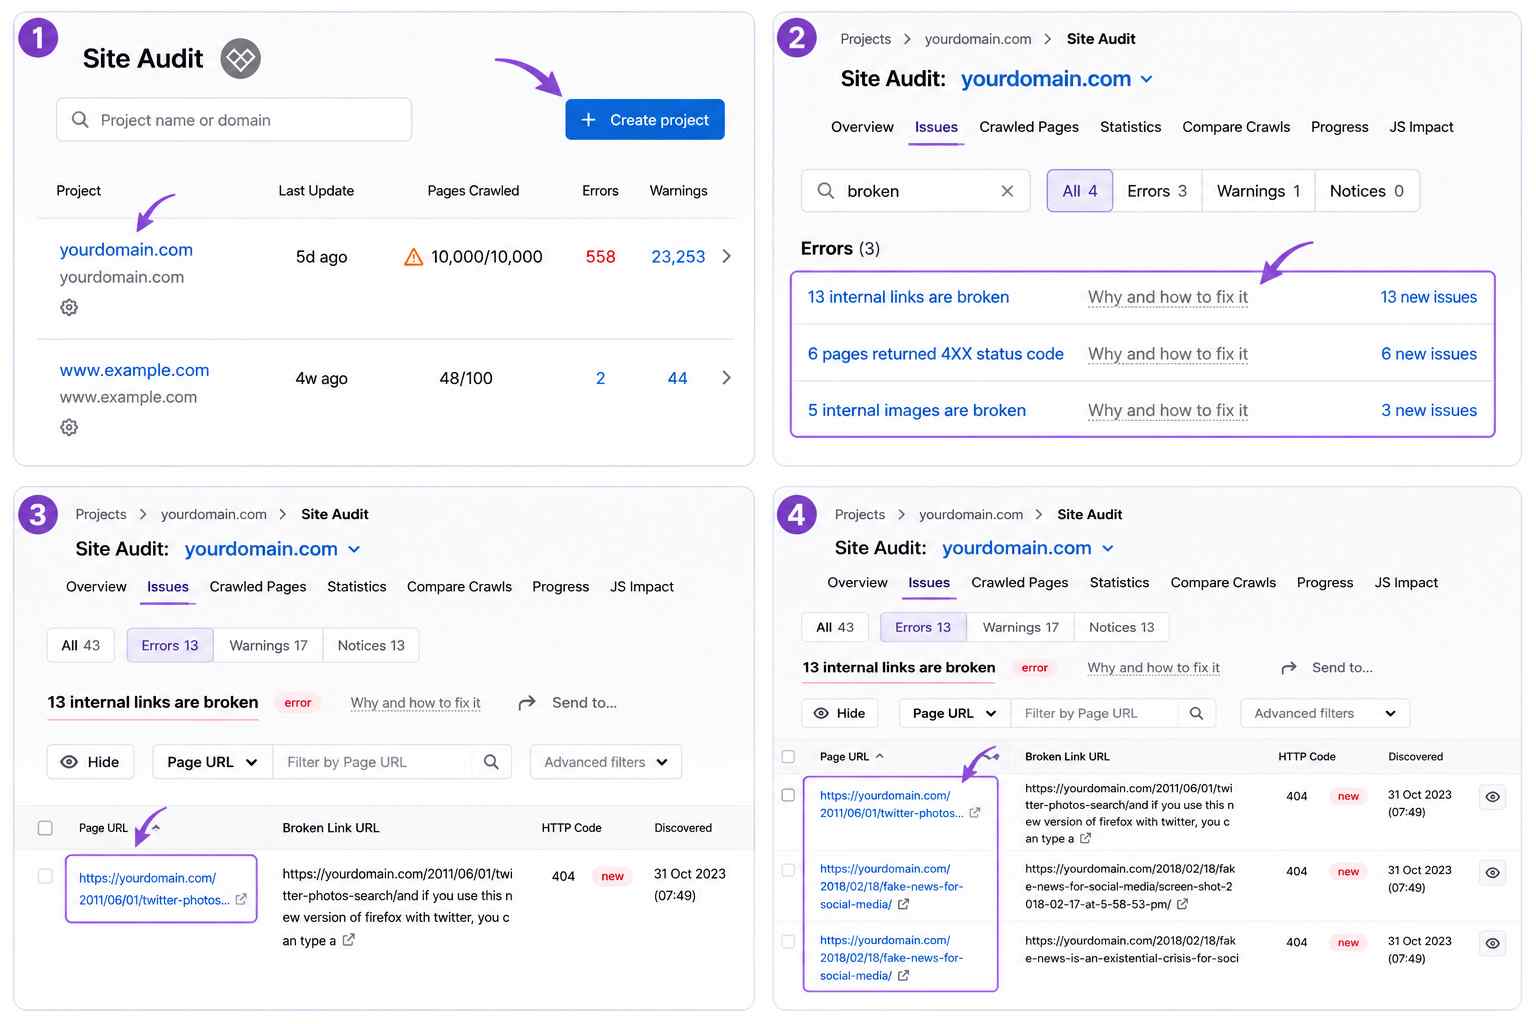1536x1024 pixels.
Task: Click search icon in panel 4 URL filter
Action: [1196, 713]
